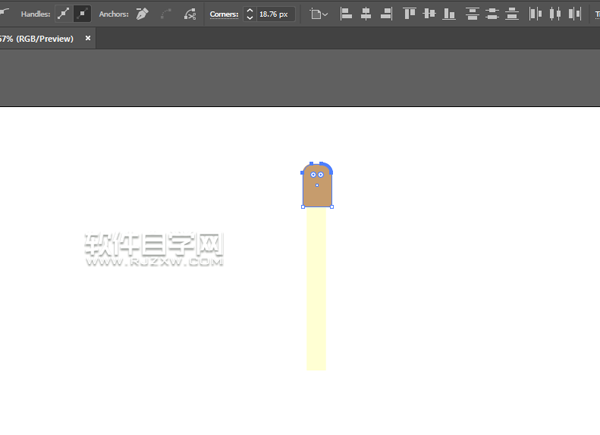This screenshot has height=435, width=600.
Task: Click vertical distribute top icon
Action: point(472,15)
